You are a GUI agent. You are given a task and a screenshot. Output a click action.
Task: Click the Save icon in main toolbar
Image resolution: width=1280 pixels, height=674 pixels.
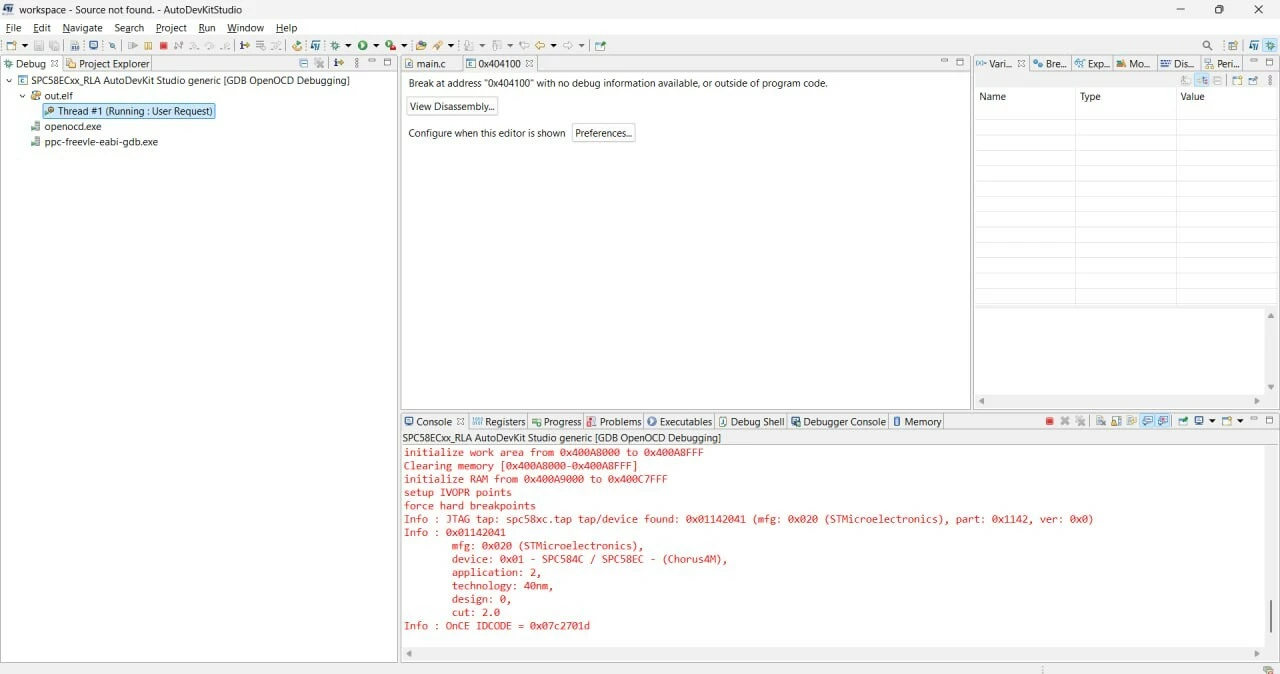(x=39, y=45)
